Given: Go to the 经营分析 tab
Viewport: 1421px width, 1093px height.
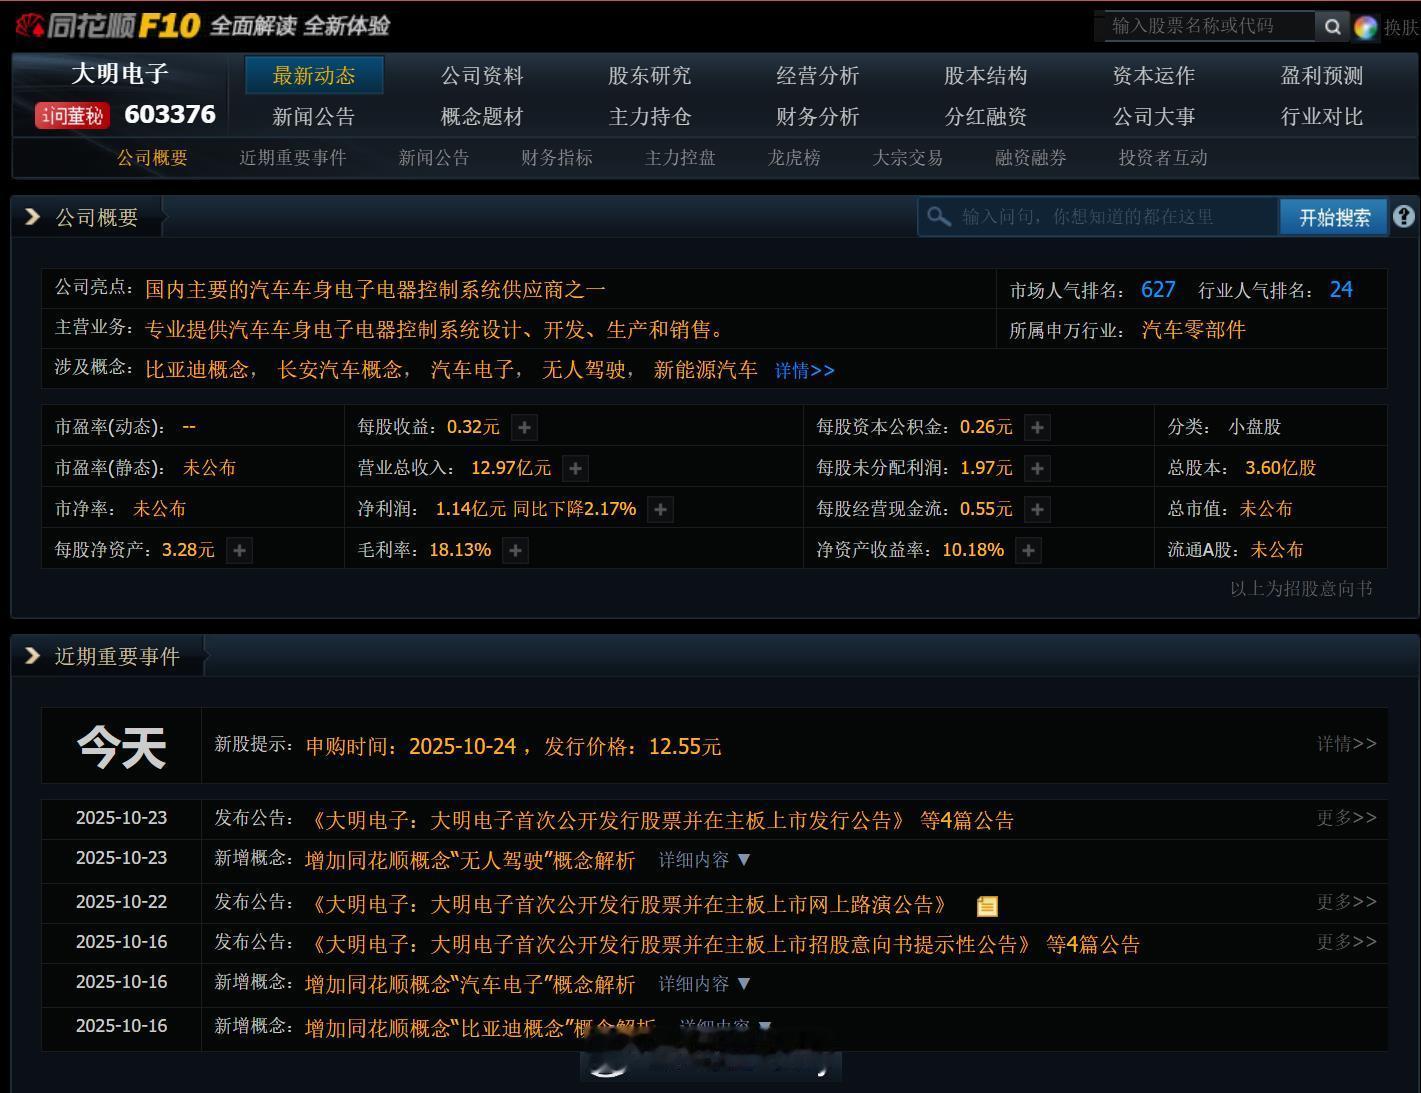Looking at the screenshot, I should tap(818, 75).
